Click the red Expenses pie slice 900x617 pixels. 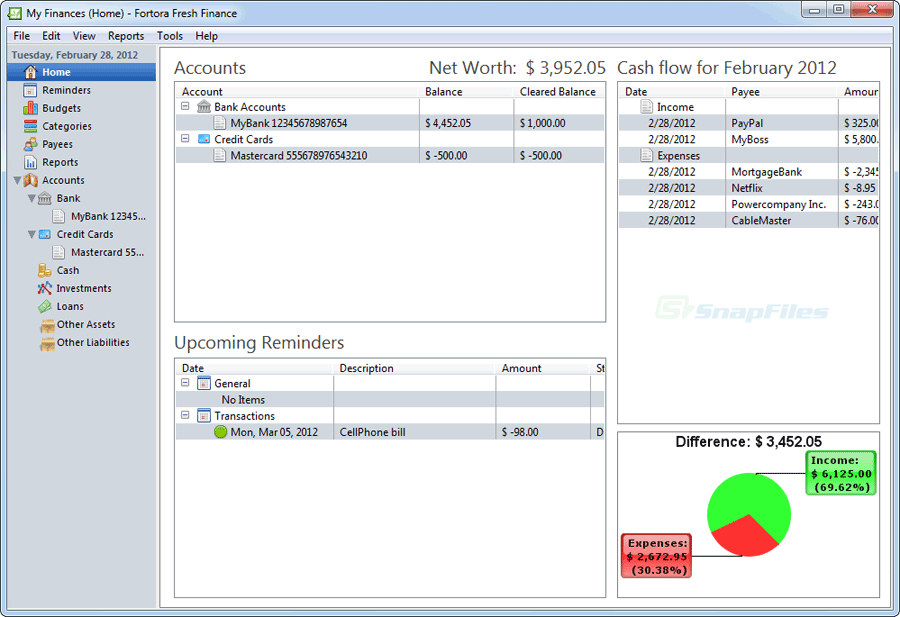point(745,537)
